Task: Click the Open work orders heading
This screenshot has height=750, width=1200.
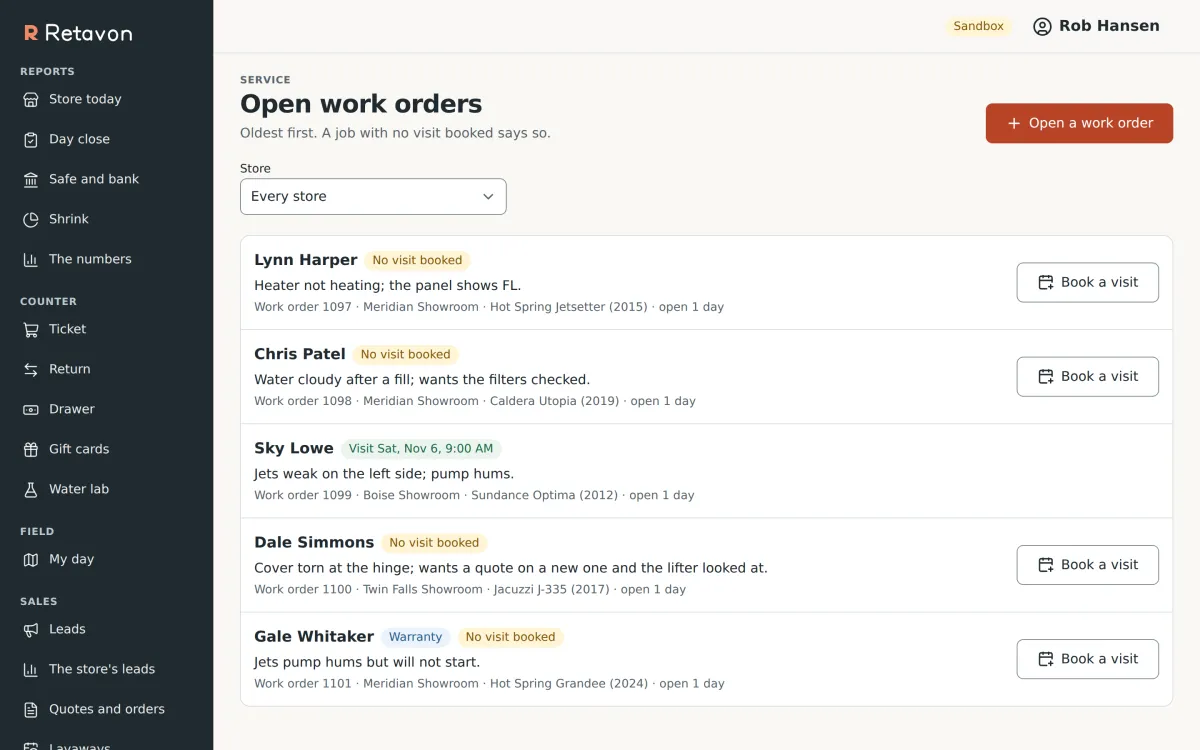Action: click(x=361, y=104)
